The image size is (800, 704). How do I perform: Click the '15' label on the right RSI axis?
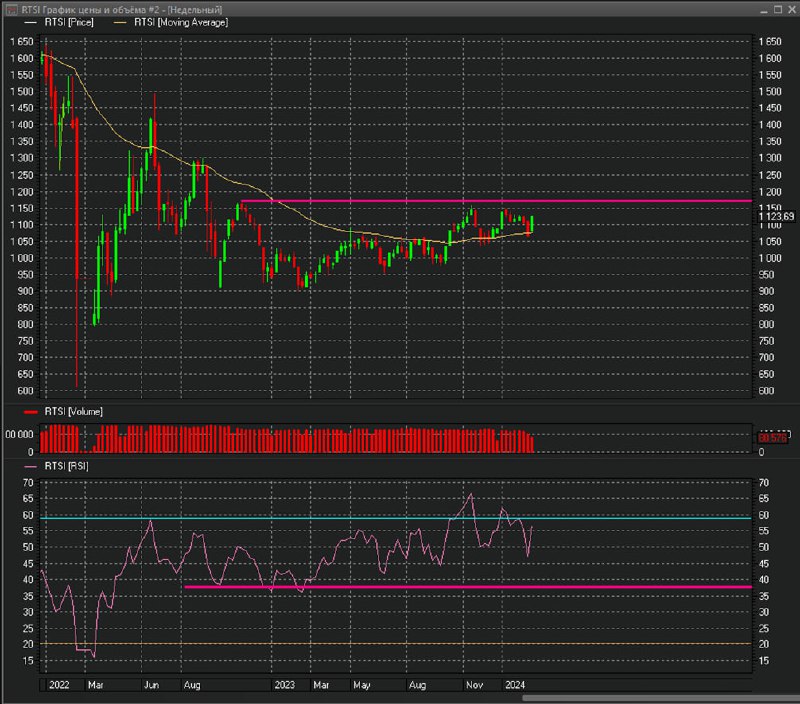click(764, 661)
